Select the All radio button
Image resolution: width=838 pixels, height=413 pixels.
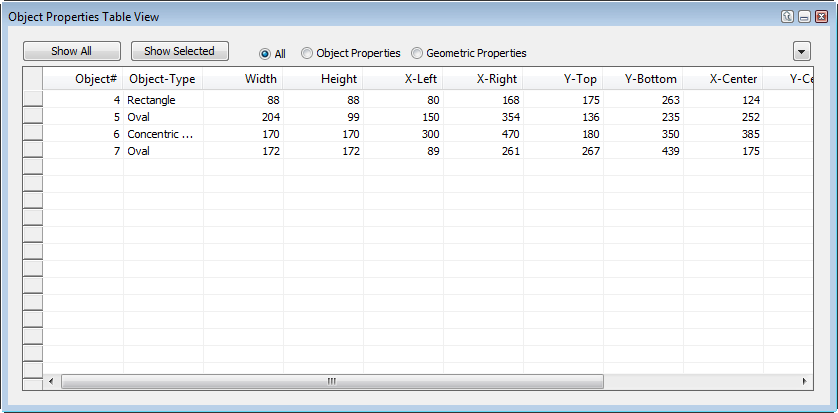(x=265, y=53)
